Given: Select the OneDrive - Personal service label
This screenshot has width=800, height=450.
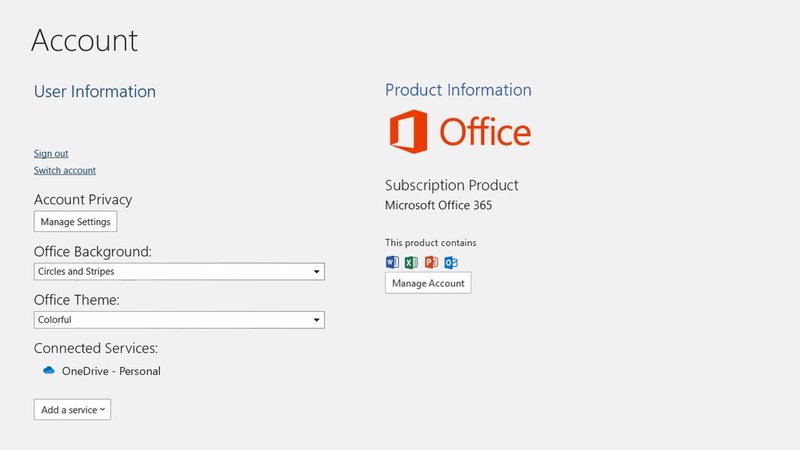Looking at the screenshot, I should point(111,371).
